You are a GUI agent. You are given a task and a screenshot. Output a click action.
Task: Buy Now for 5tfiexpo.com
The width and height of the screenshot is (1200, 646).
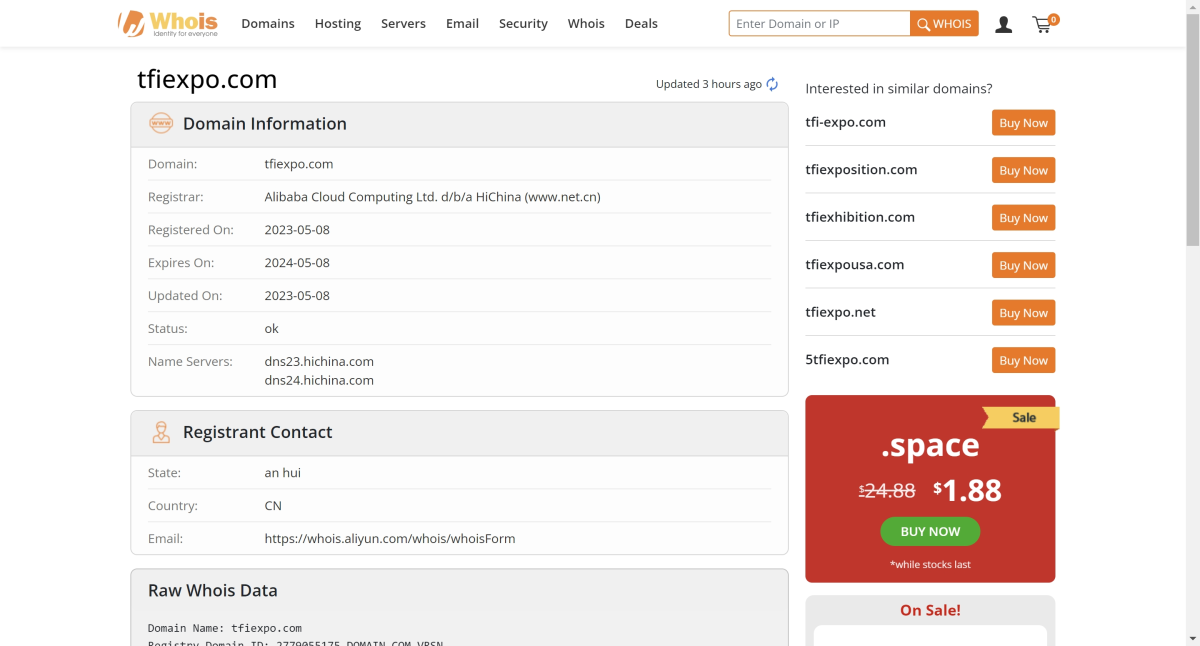click(1023, 360)
